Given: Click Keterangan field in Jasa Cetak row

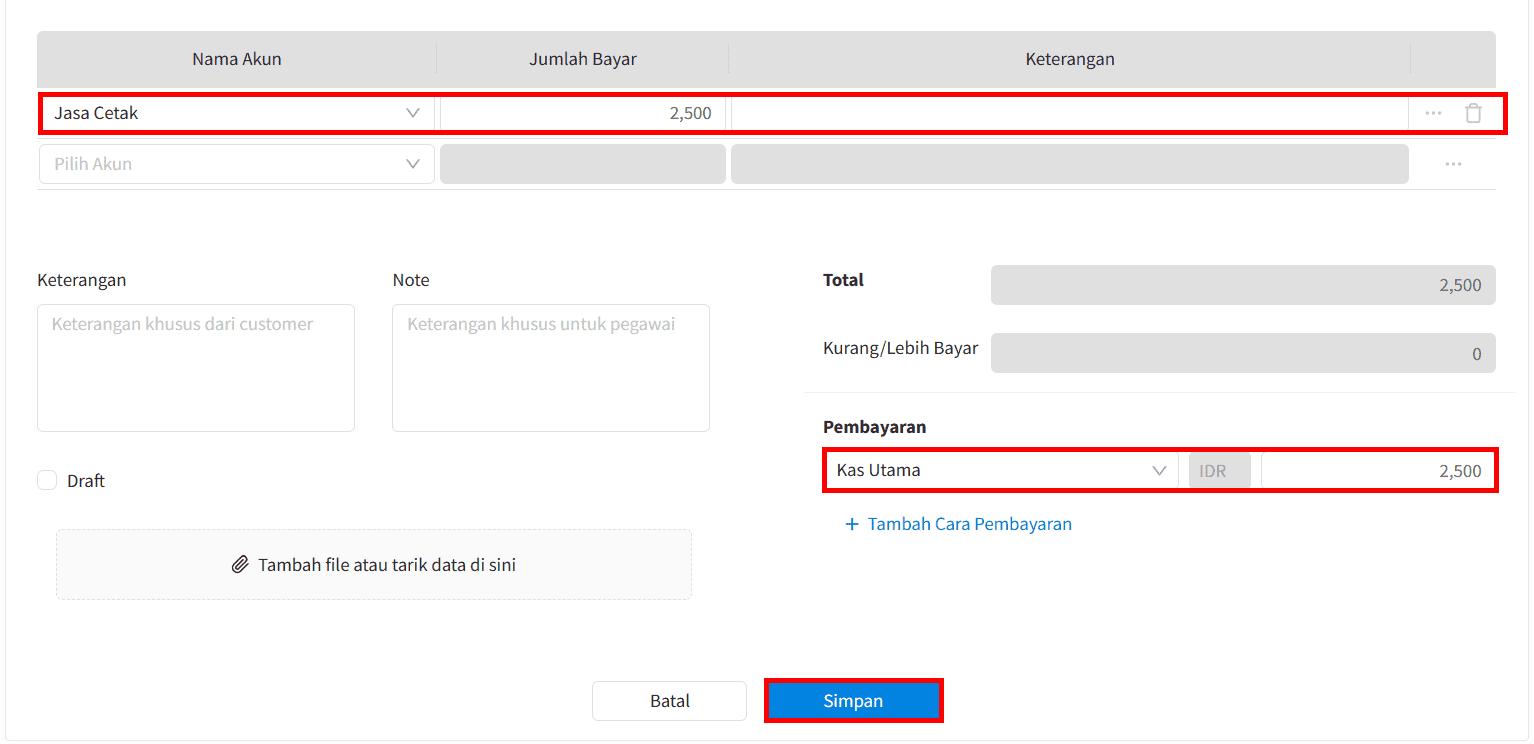Looking at the screenshot, I should 1070,113.
